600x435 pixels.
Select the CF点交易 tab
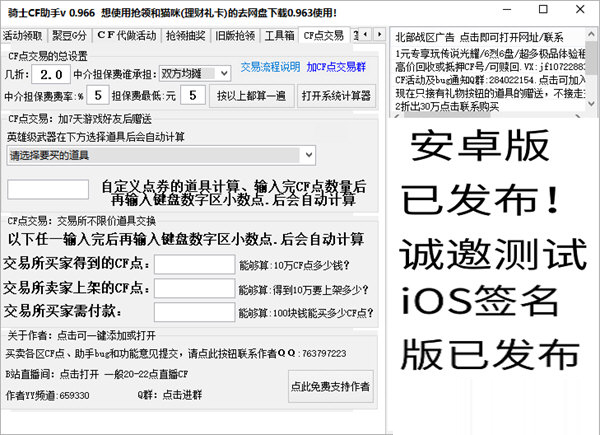(324, 35)
